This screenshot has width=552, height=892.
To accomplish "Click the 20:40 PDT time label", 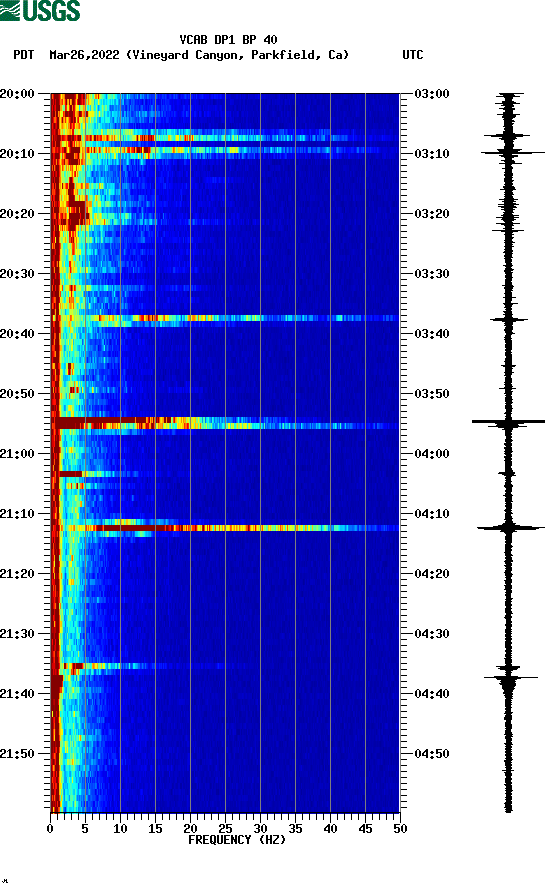I will [17, 334].
